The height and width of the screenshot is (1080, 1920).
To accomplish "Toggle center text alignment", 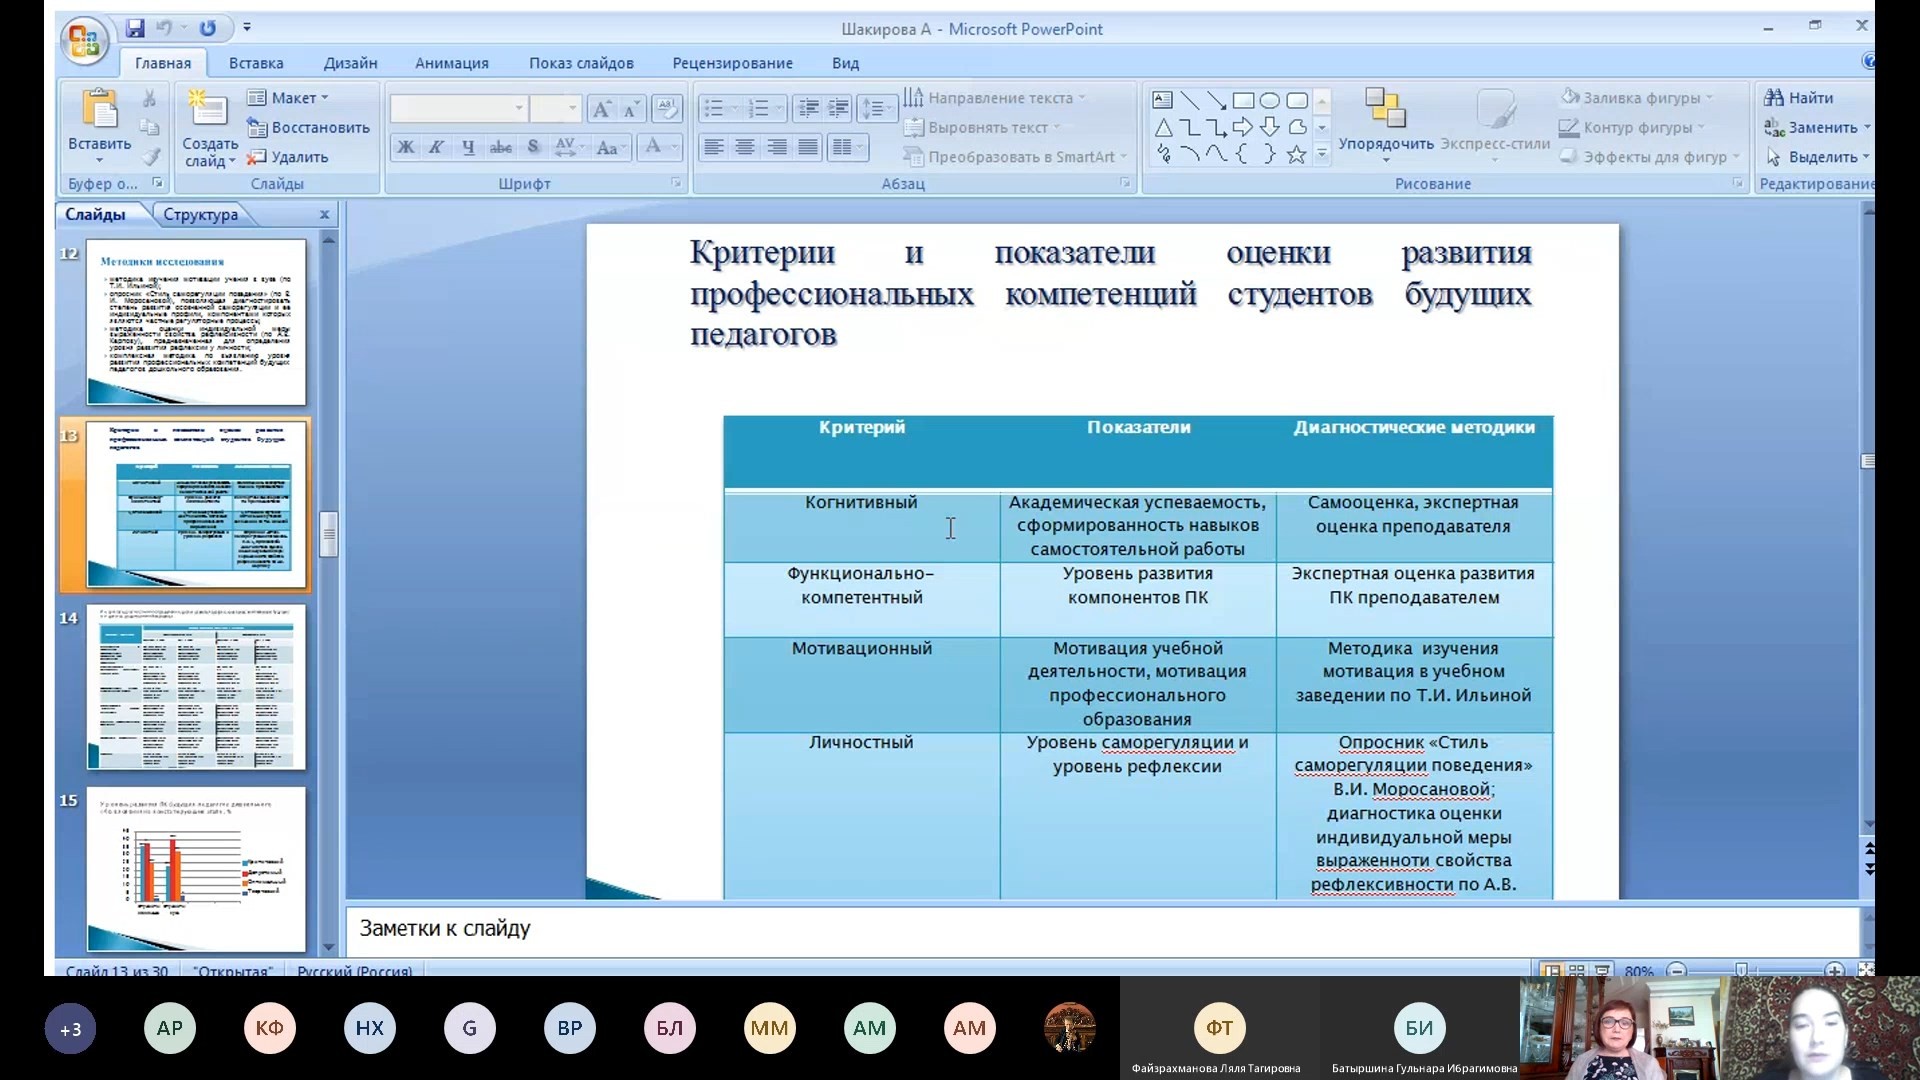I will click(745, 148).
